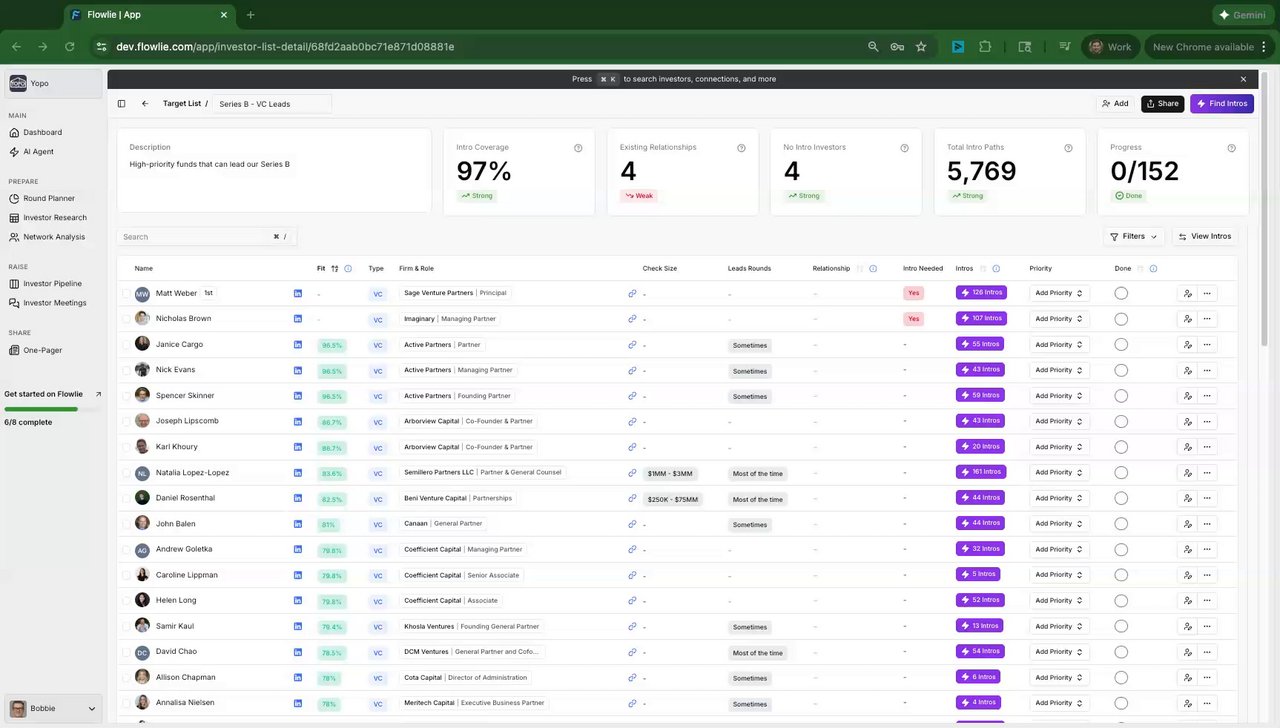The height and width of the screenshot is (728, 1280).
Task: Open the link icon for Daniel Rosenthal
Action: [632, 498]
